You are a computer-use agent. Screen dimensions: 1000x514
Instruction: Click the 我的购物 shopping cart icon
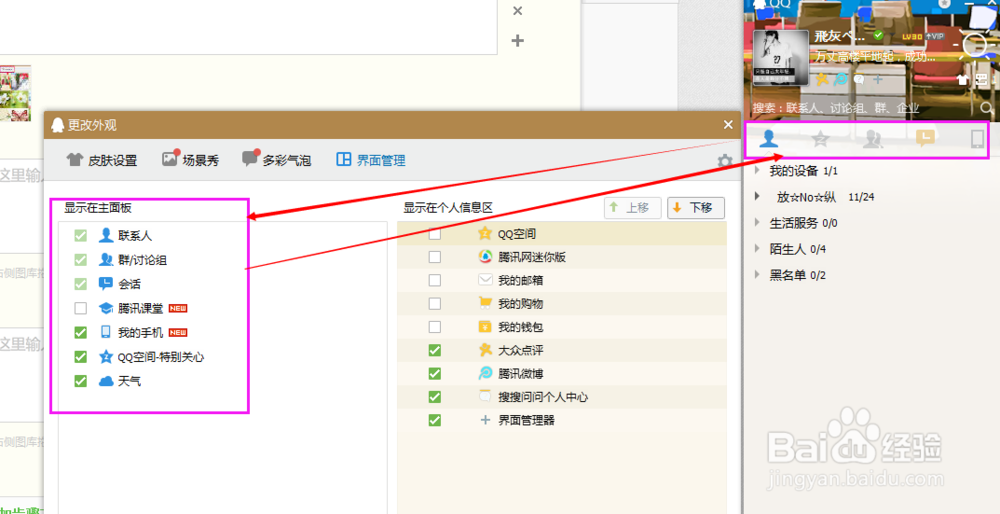[x=485, y=304]
